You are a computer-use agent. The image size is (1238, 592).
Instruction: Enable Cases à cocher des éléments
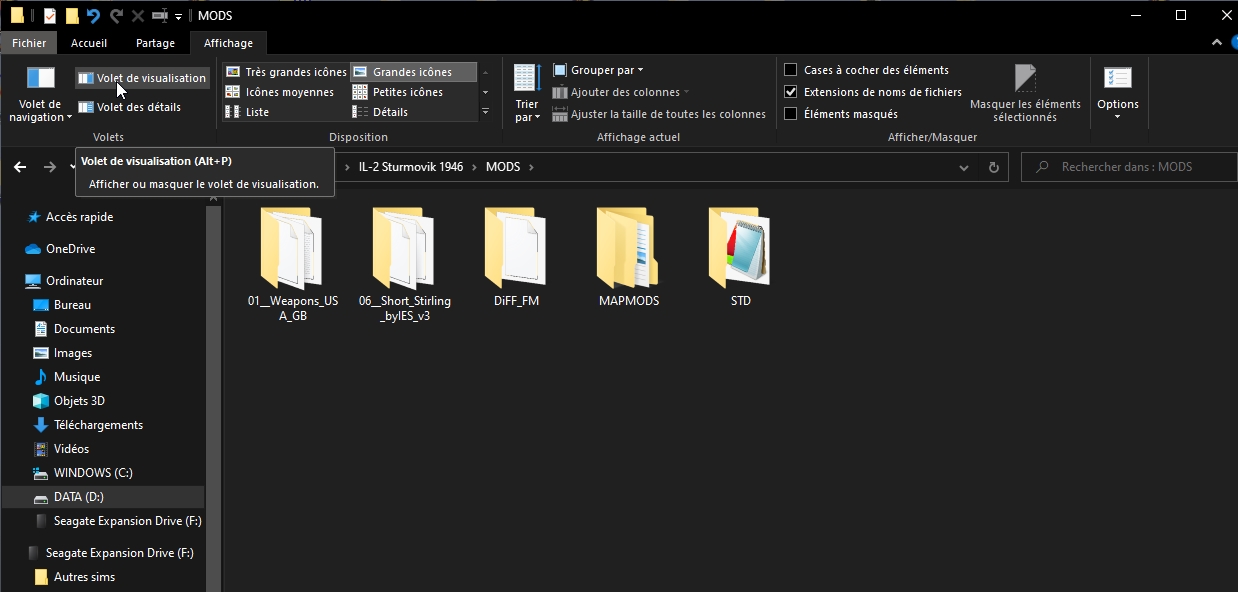[791, 70]
